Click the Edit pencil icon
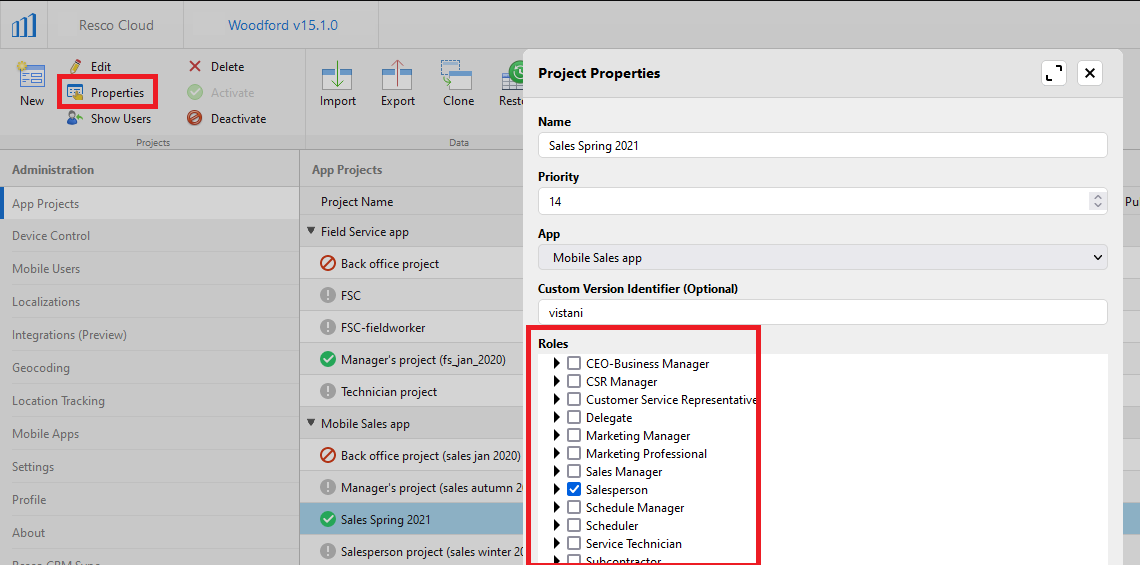1140x565 pixels. 75,67
